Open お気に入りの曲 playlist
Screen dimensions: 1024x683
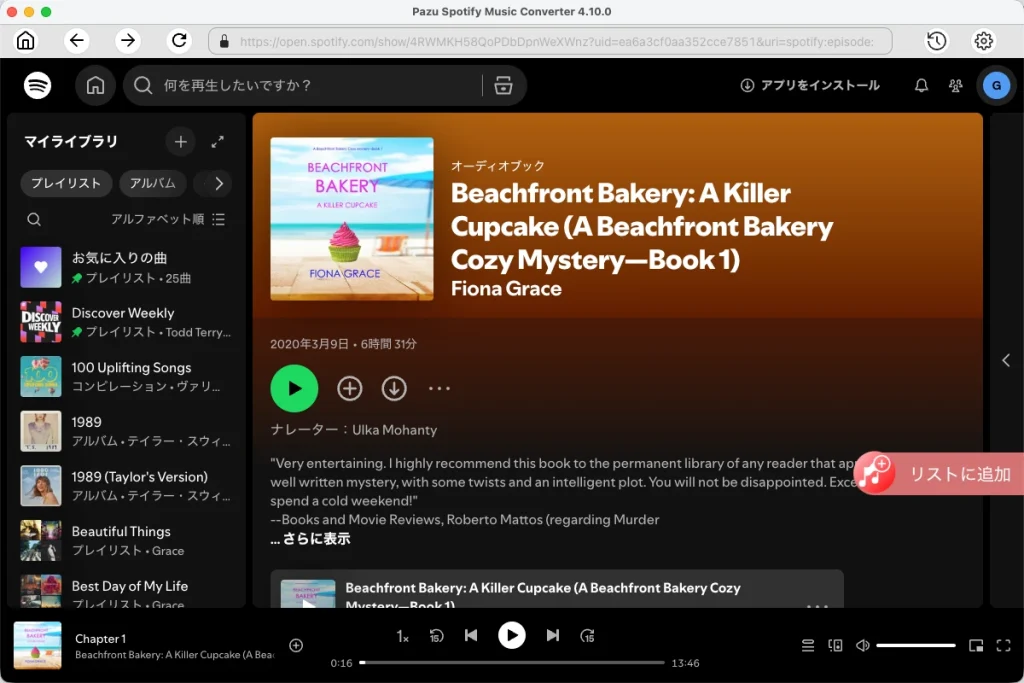[x=125, y=267]
